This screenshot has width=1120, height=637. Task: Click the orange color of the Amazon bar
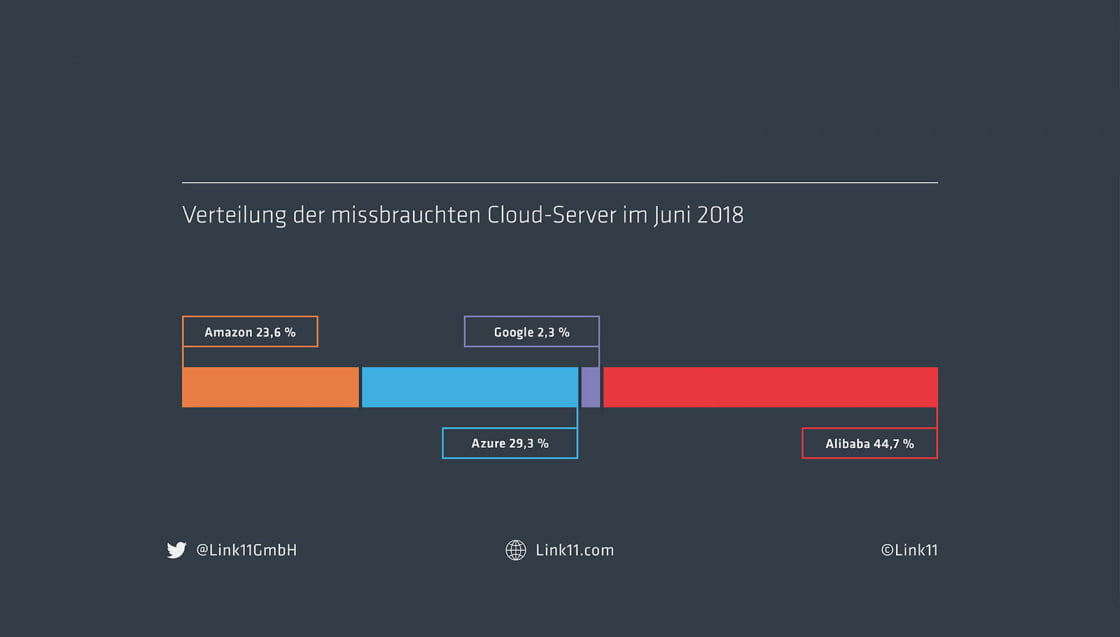tap(270, 387)
